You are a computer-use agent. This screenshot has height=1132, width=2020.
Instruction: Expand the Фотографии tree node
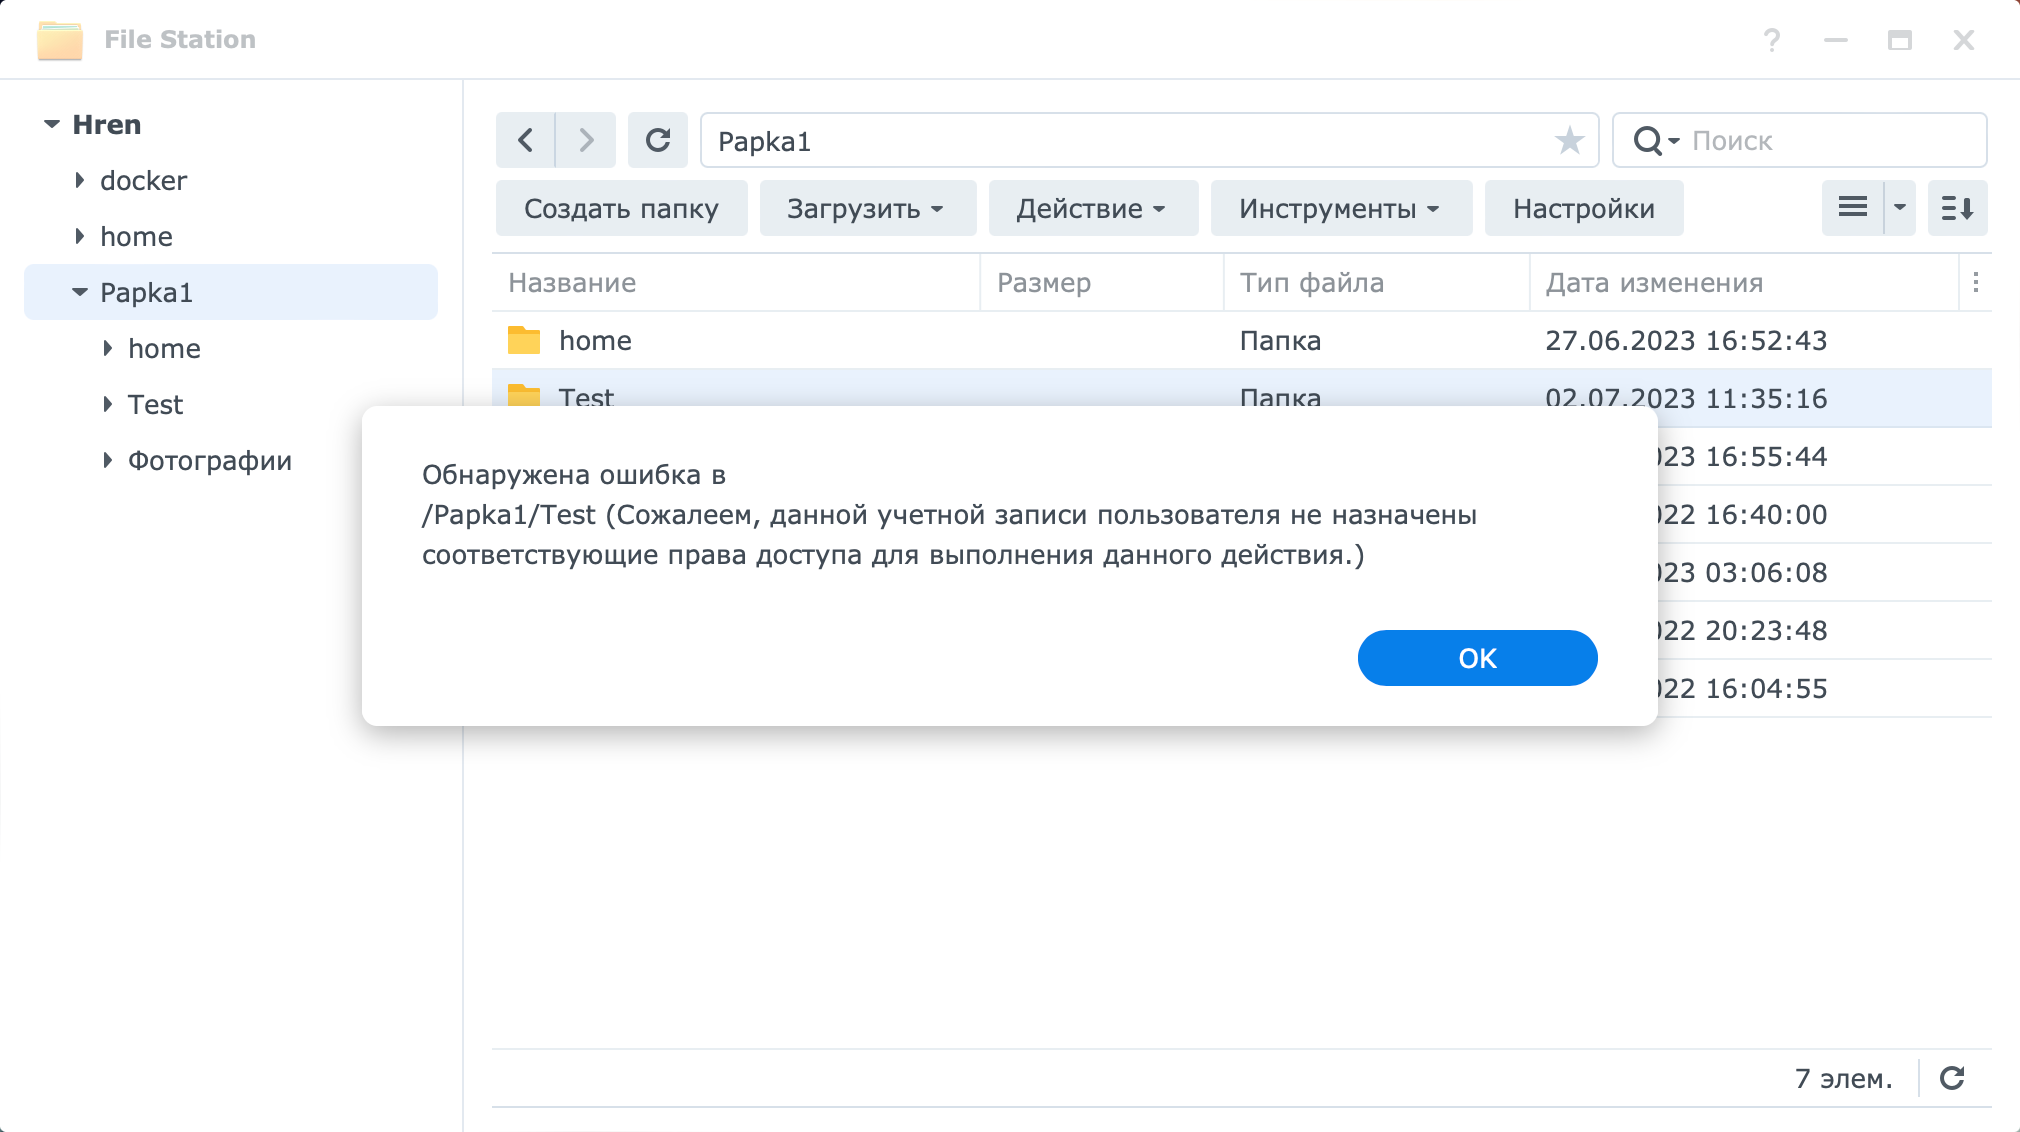[x=108, y=461]
